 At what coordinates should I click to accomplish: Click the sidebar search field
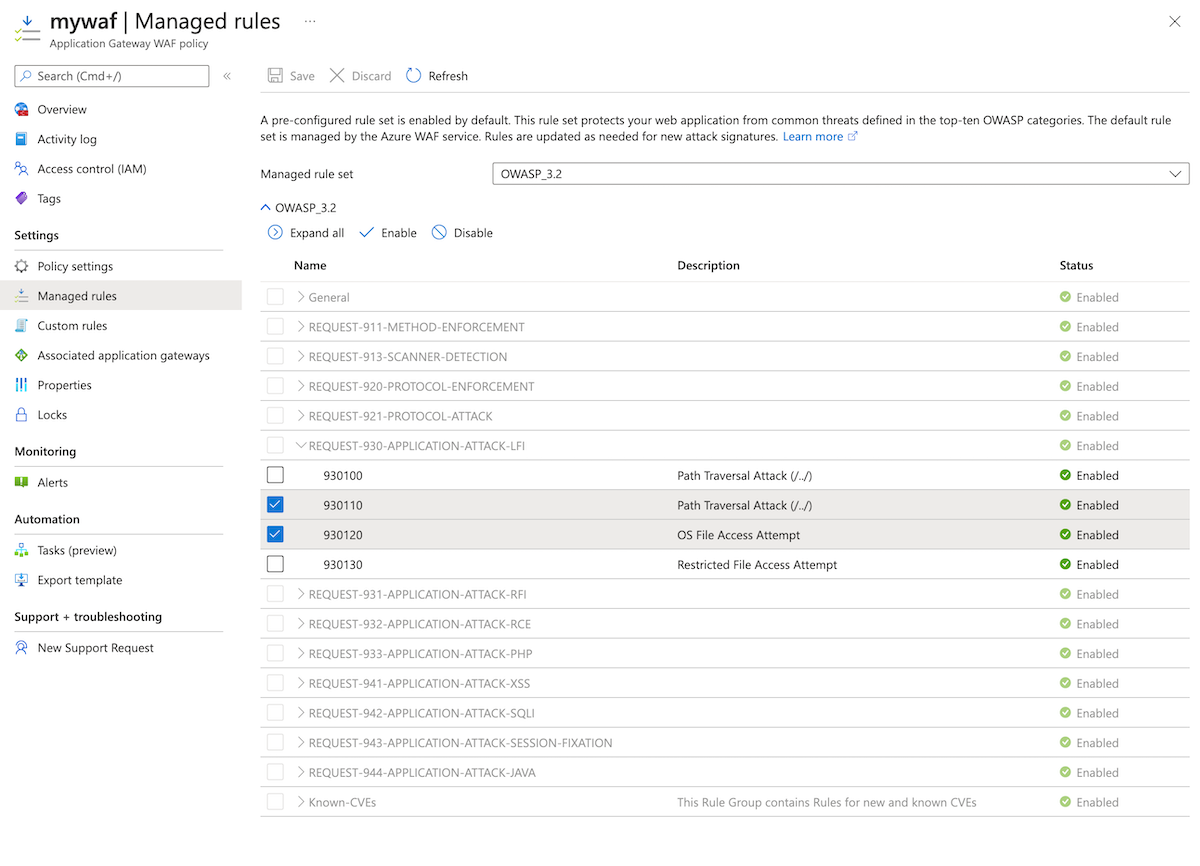point(112,76)
